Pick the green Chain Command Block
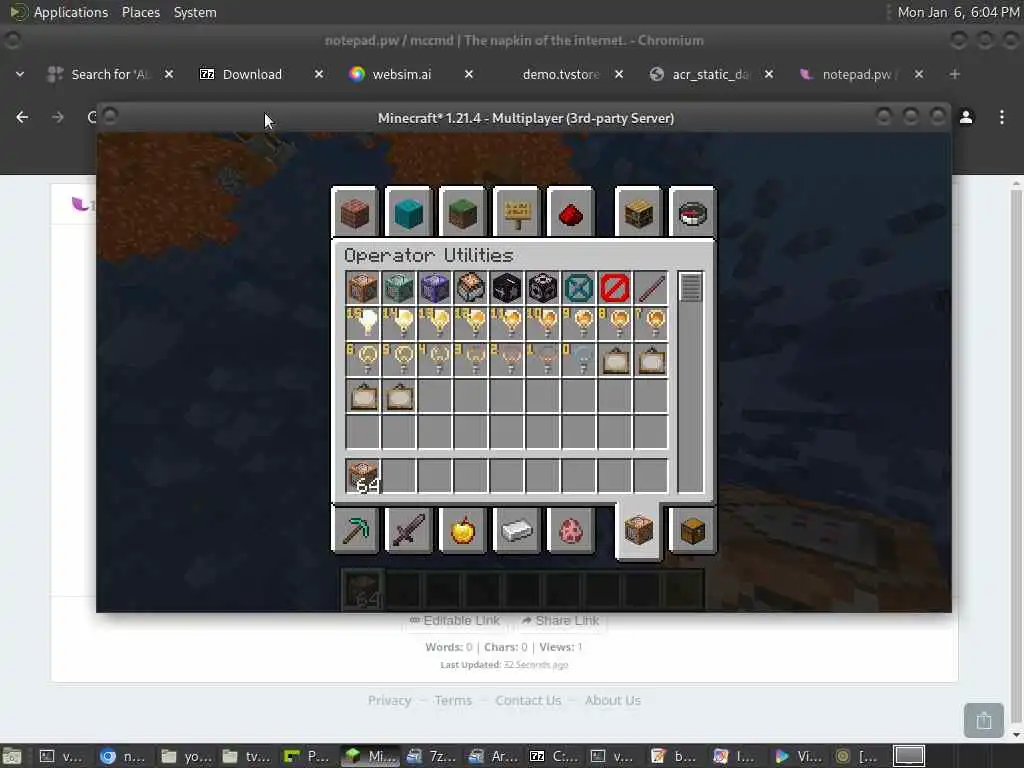The width and height of the screenshot is (1024, 768). [398, 288]
